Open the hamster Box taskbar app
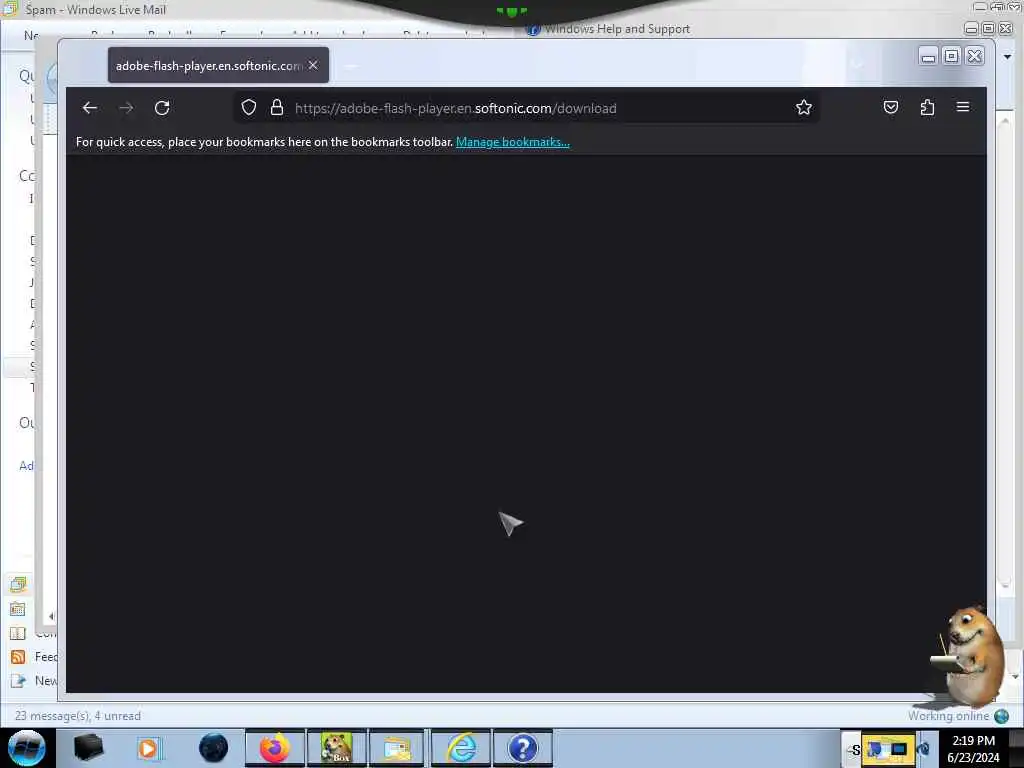Screen dimensions: 1024x768 (337, 748)
